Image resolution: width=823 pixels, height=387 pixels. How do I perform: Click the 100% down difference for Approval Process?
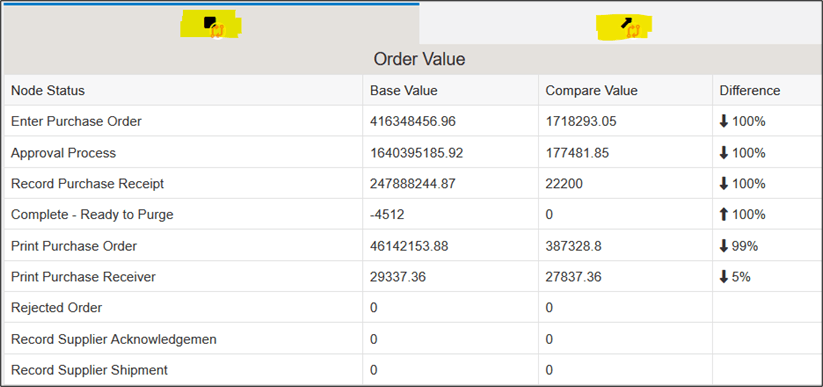pos(742,153)
